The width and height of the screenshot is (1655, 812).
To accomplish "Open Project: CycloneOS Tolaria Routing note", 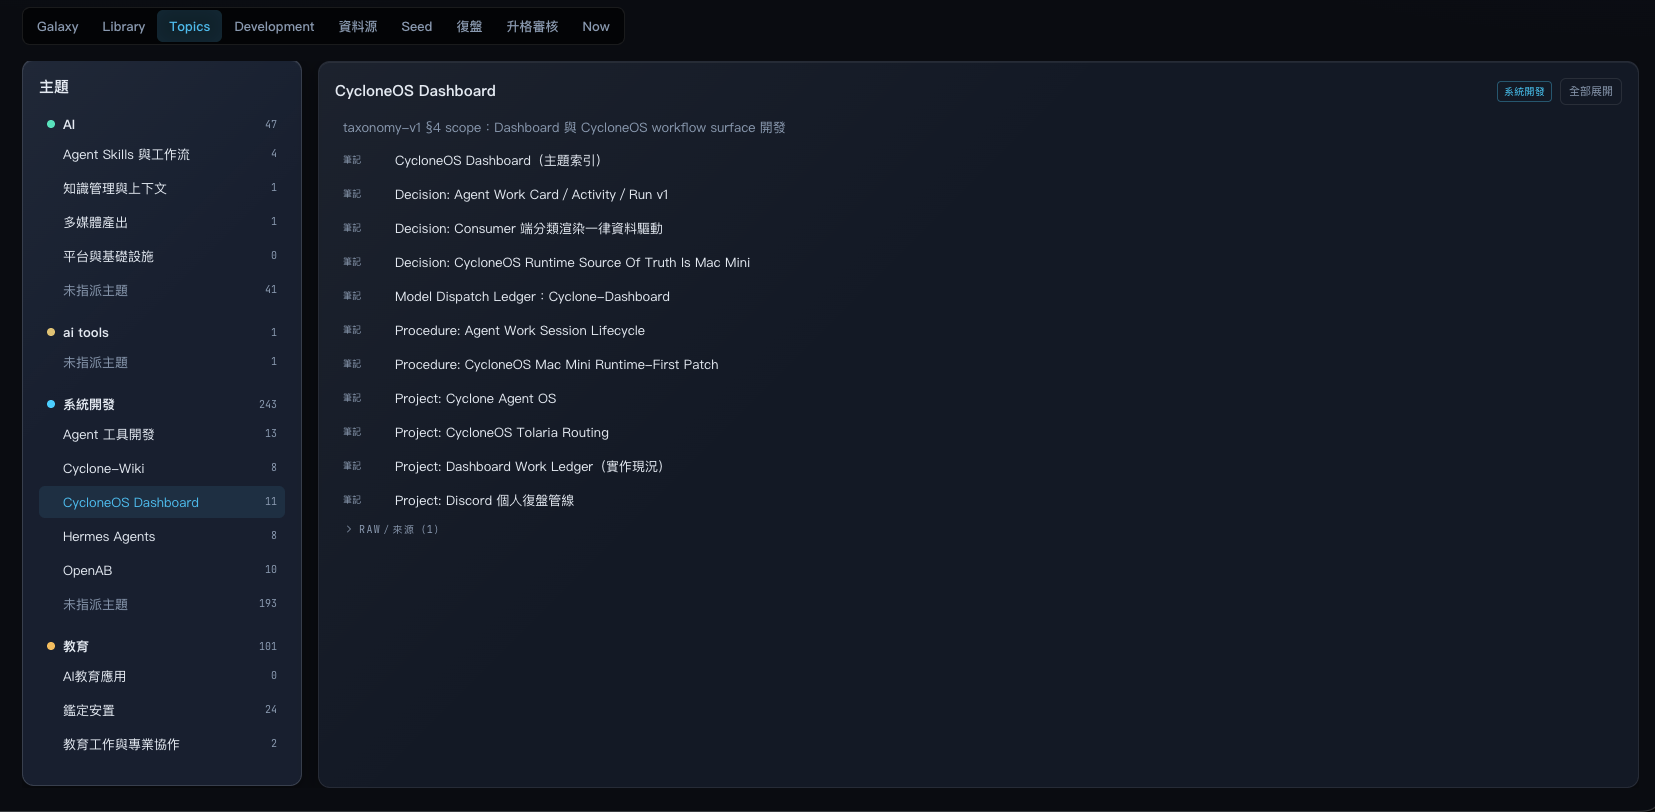I will pos(501,432).
